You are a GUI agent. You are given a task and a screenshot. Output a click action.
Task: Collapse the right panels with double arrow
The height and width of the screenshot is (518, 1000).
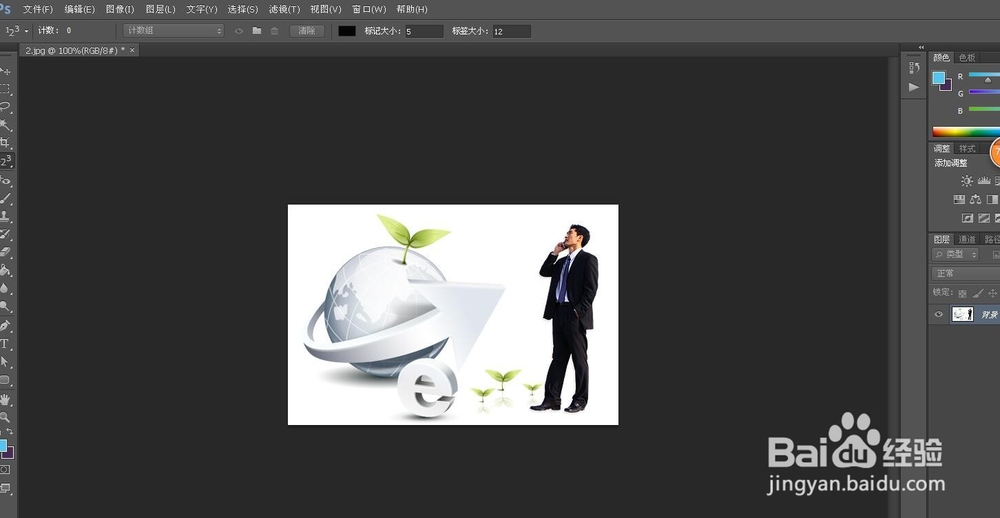921,47
